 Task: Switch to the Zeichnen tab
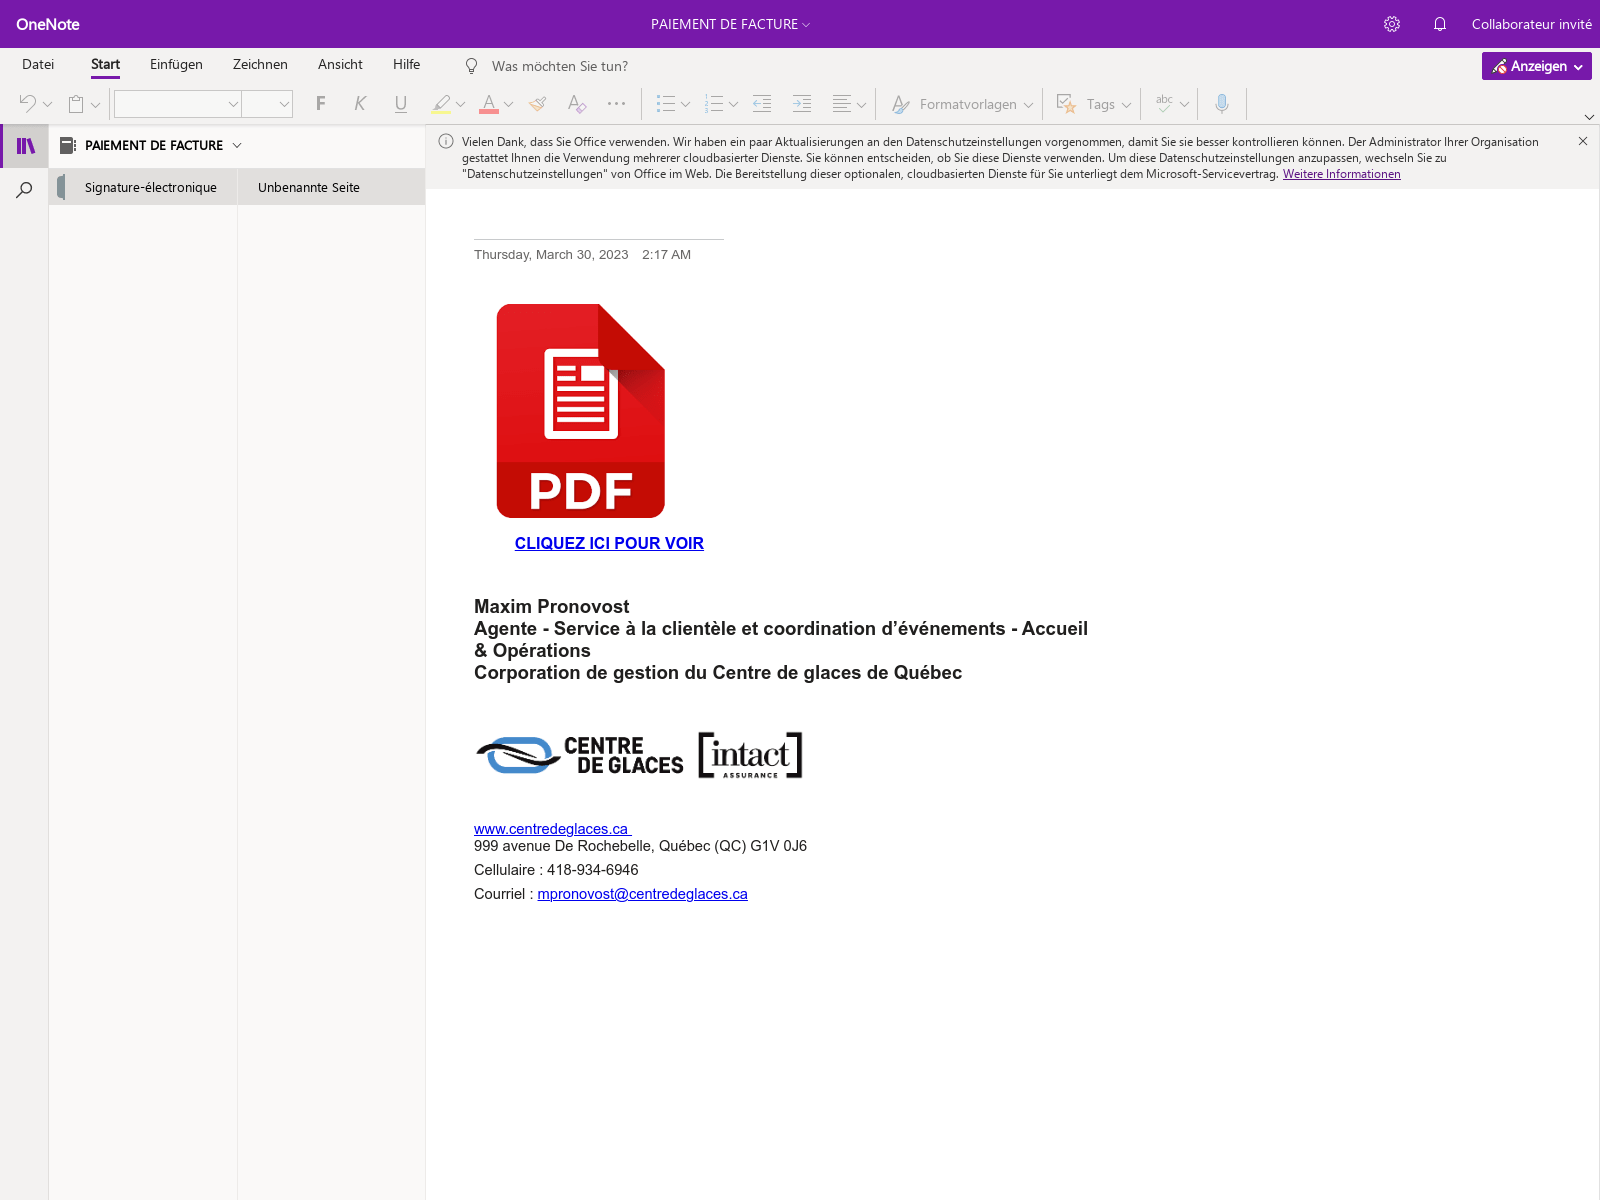[260, 64]
